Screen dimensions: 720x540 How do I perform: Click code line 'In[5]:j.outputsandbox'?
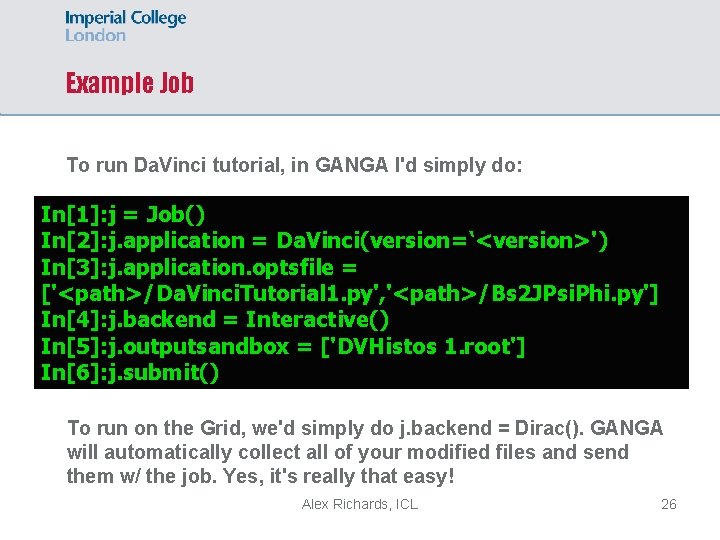click(283, 346)
